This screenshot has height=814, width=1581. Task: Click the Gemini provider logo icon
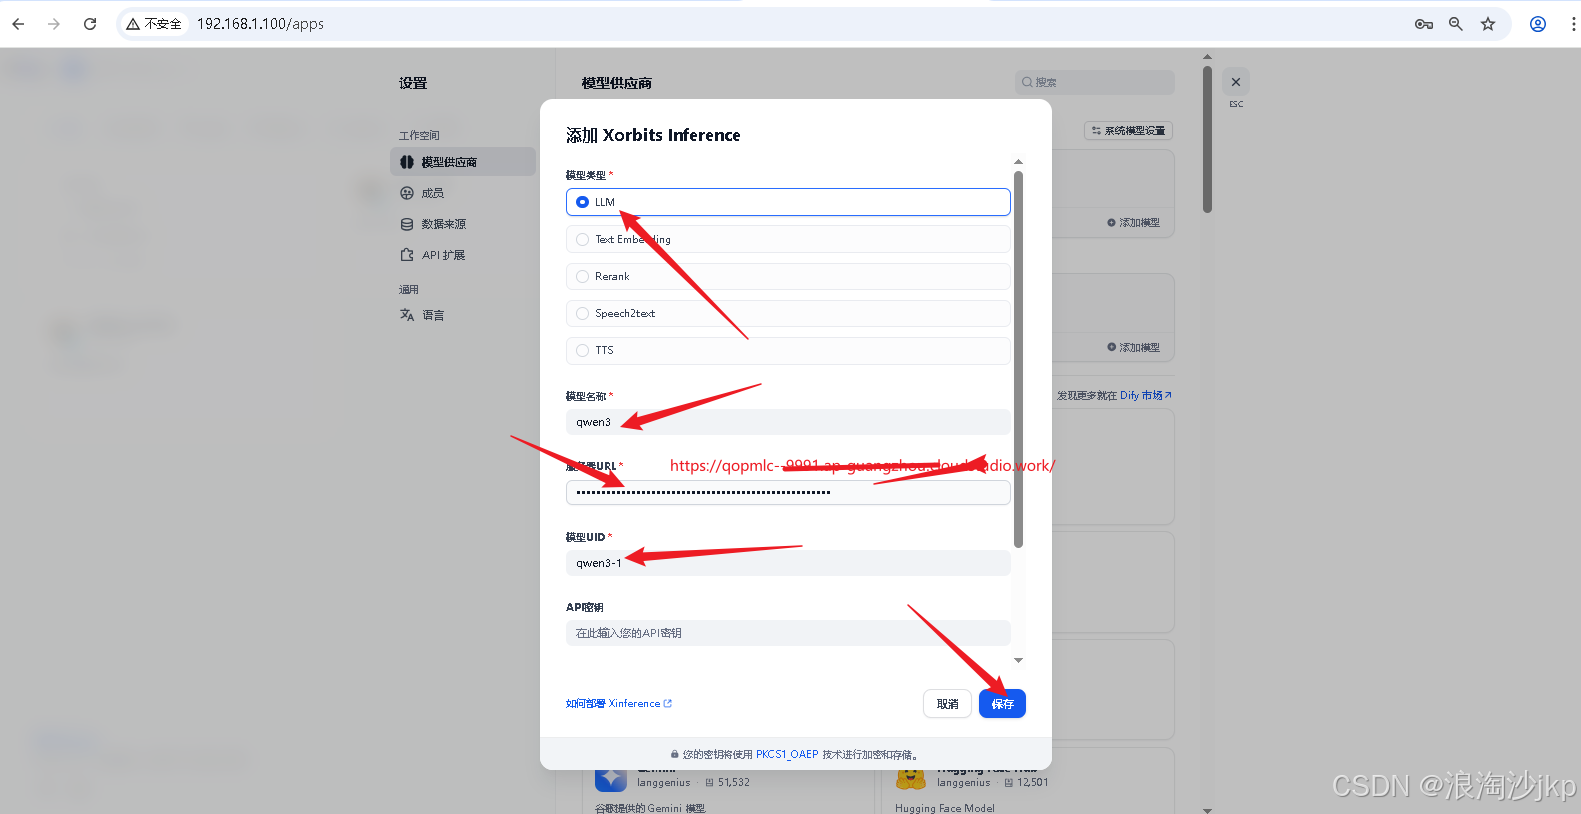coord(611,778)
